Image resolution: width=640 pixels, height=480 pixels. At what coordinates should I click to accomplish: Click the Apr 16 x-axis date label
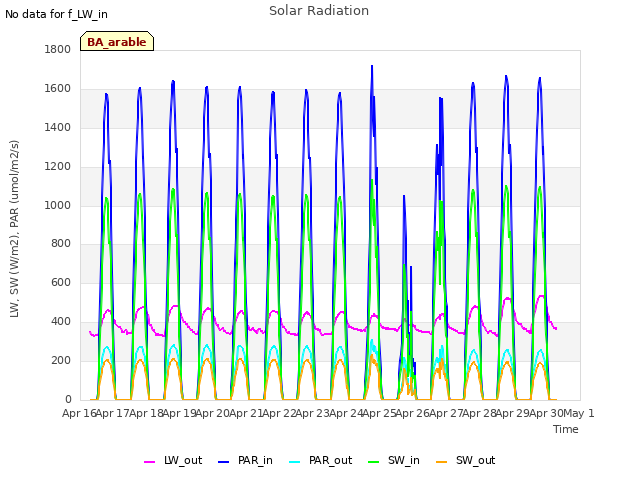point(80,413)
